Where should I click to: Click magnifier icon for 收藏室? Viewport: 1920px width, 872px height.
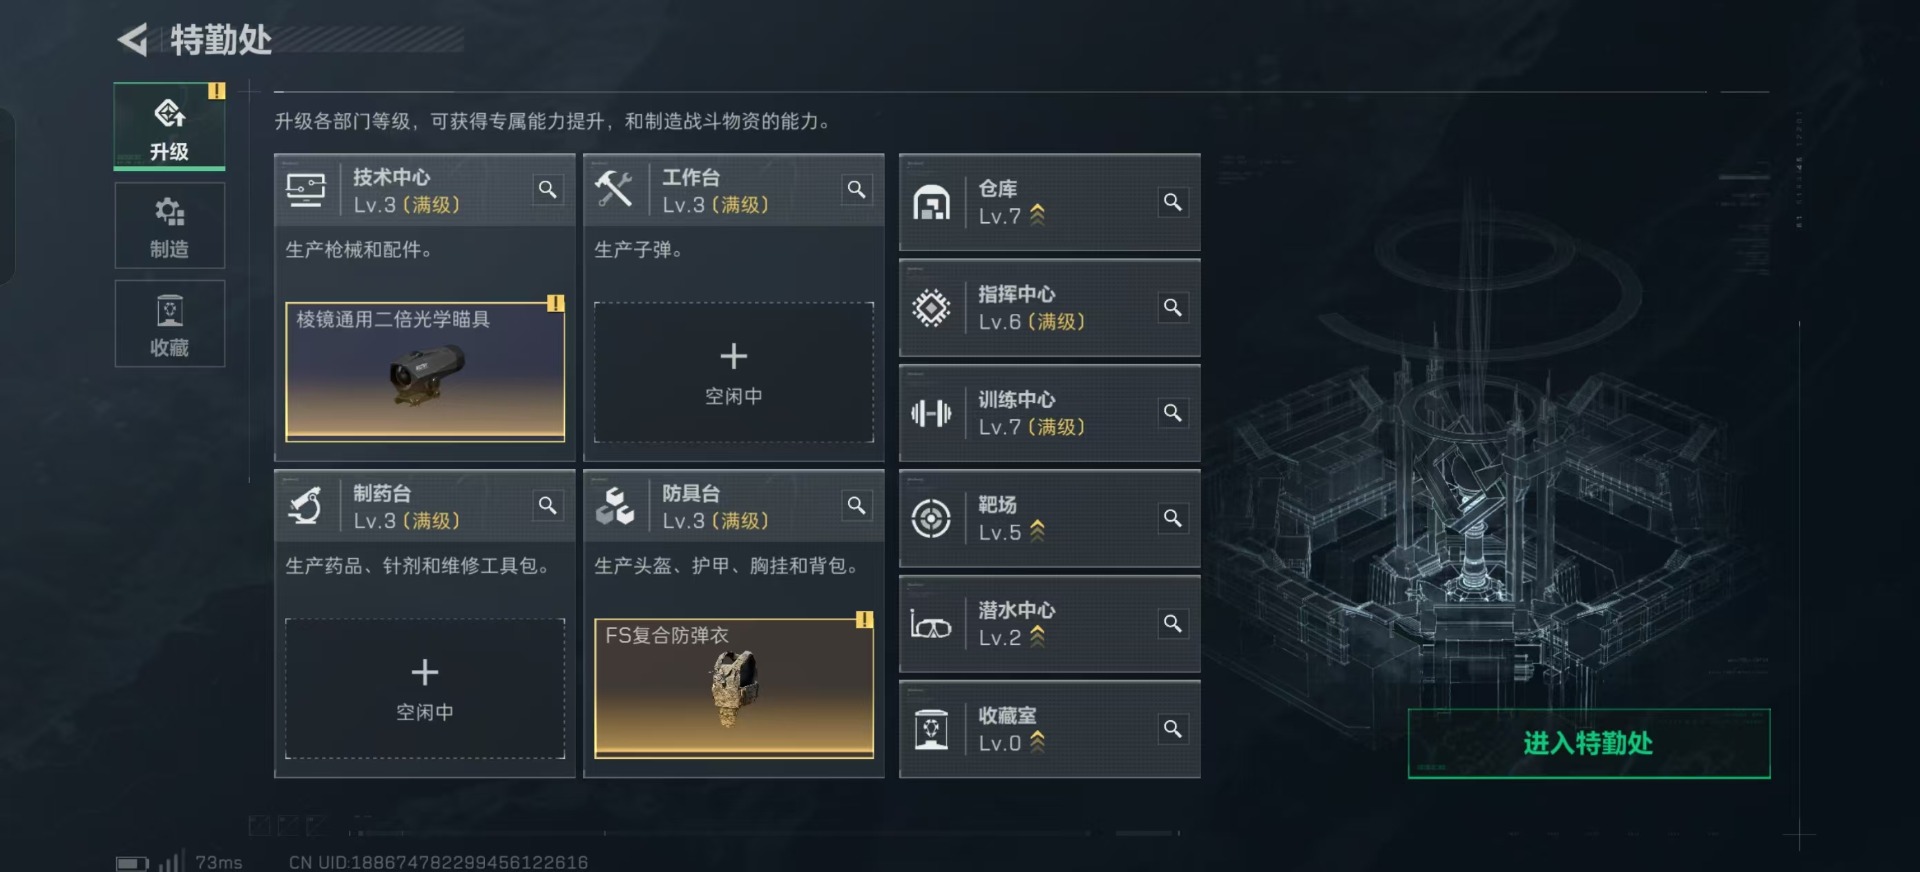pos(1173,729)
